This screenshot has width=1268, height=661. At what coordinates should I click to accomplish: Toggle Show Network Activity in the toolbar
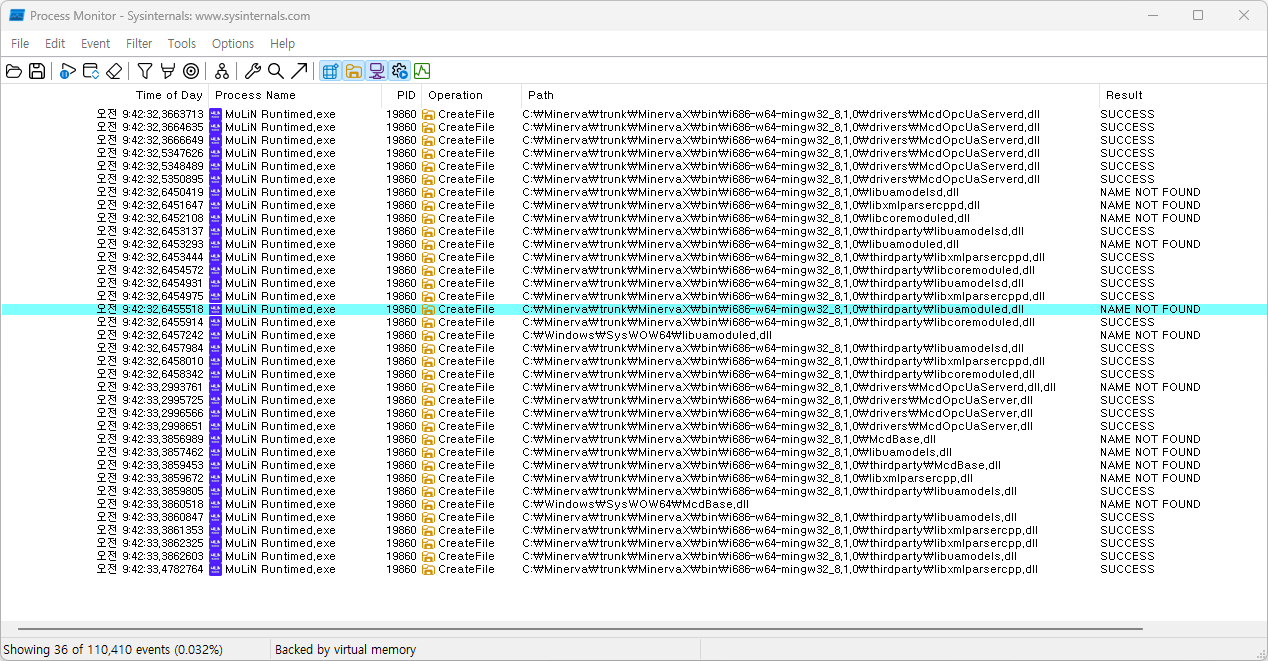tap(376, 71)
